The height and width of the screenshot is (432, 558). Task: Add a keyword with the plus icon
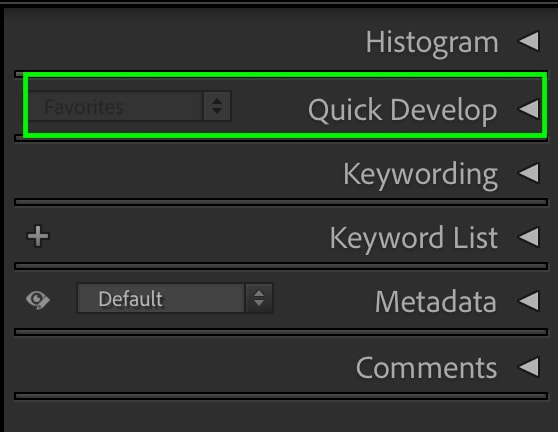tap(38, 236)
